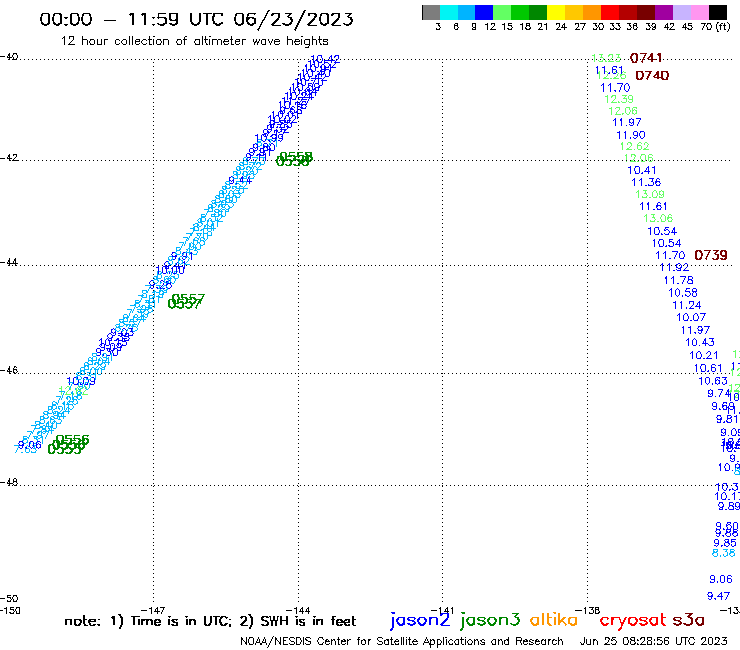Click the '-138' longitude axis label

pyautogui.click(x=588, y=610)
